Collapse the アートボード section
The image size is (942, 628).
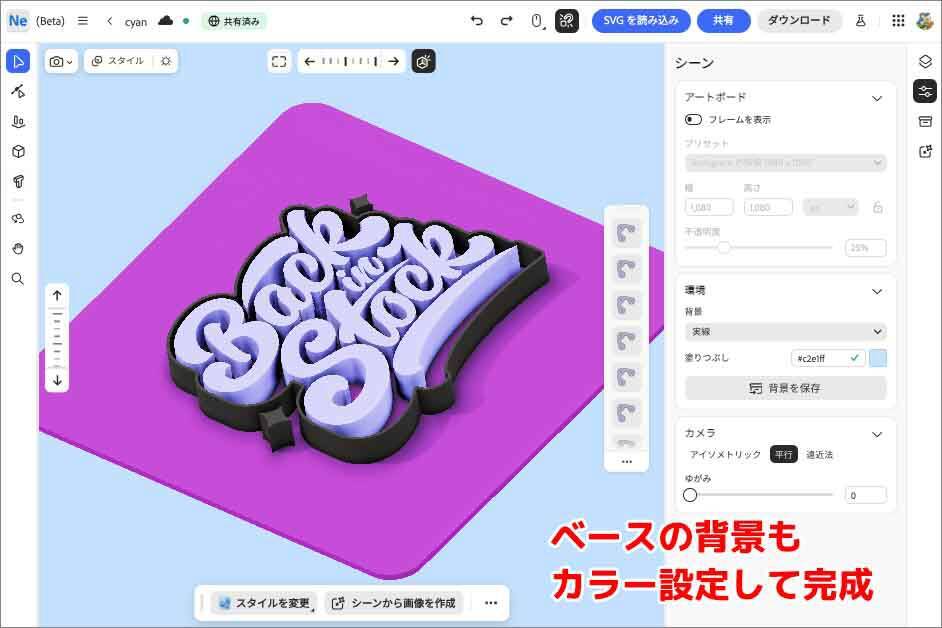point(877,98)
